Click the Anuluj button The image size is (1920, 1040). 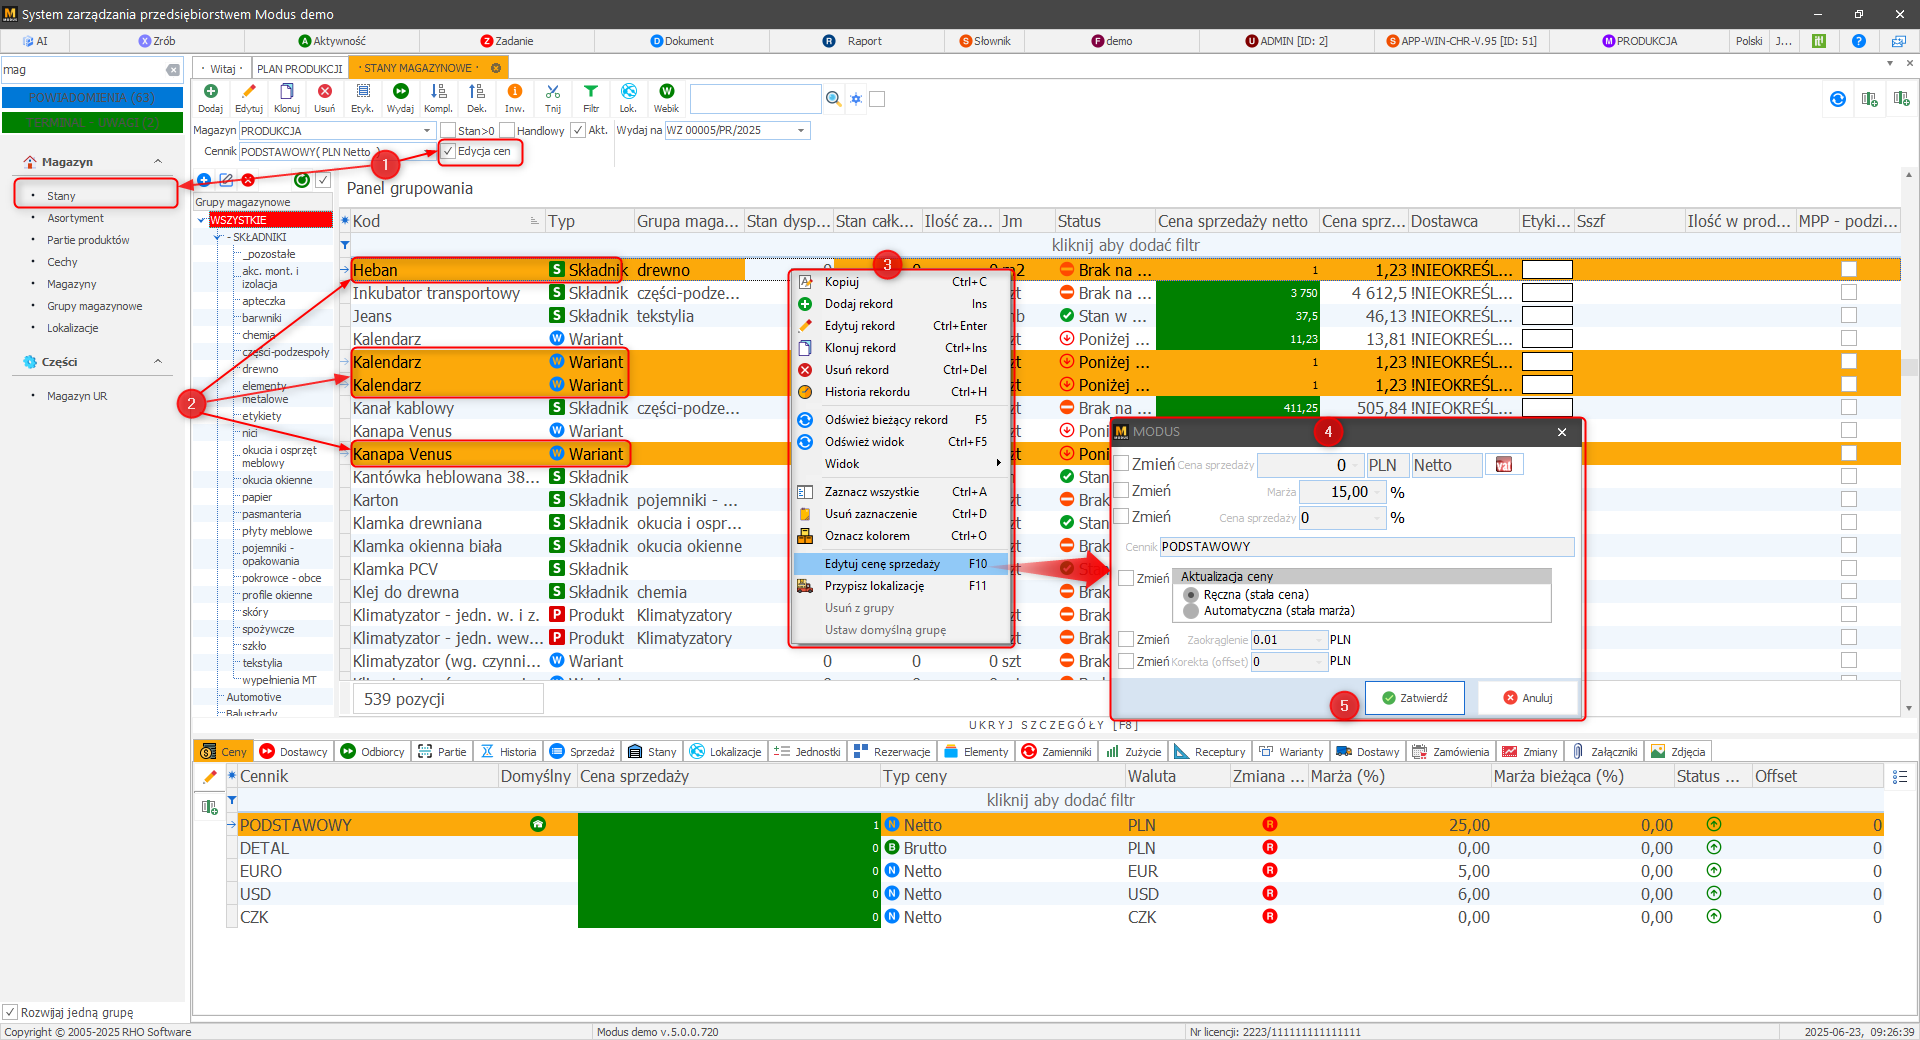1527,698
